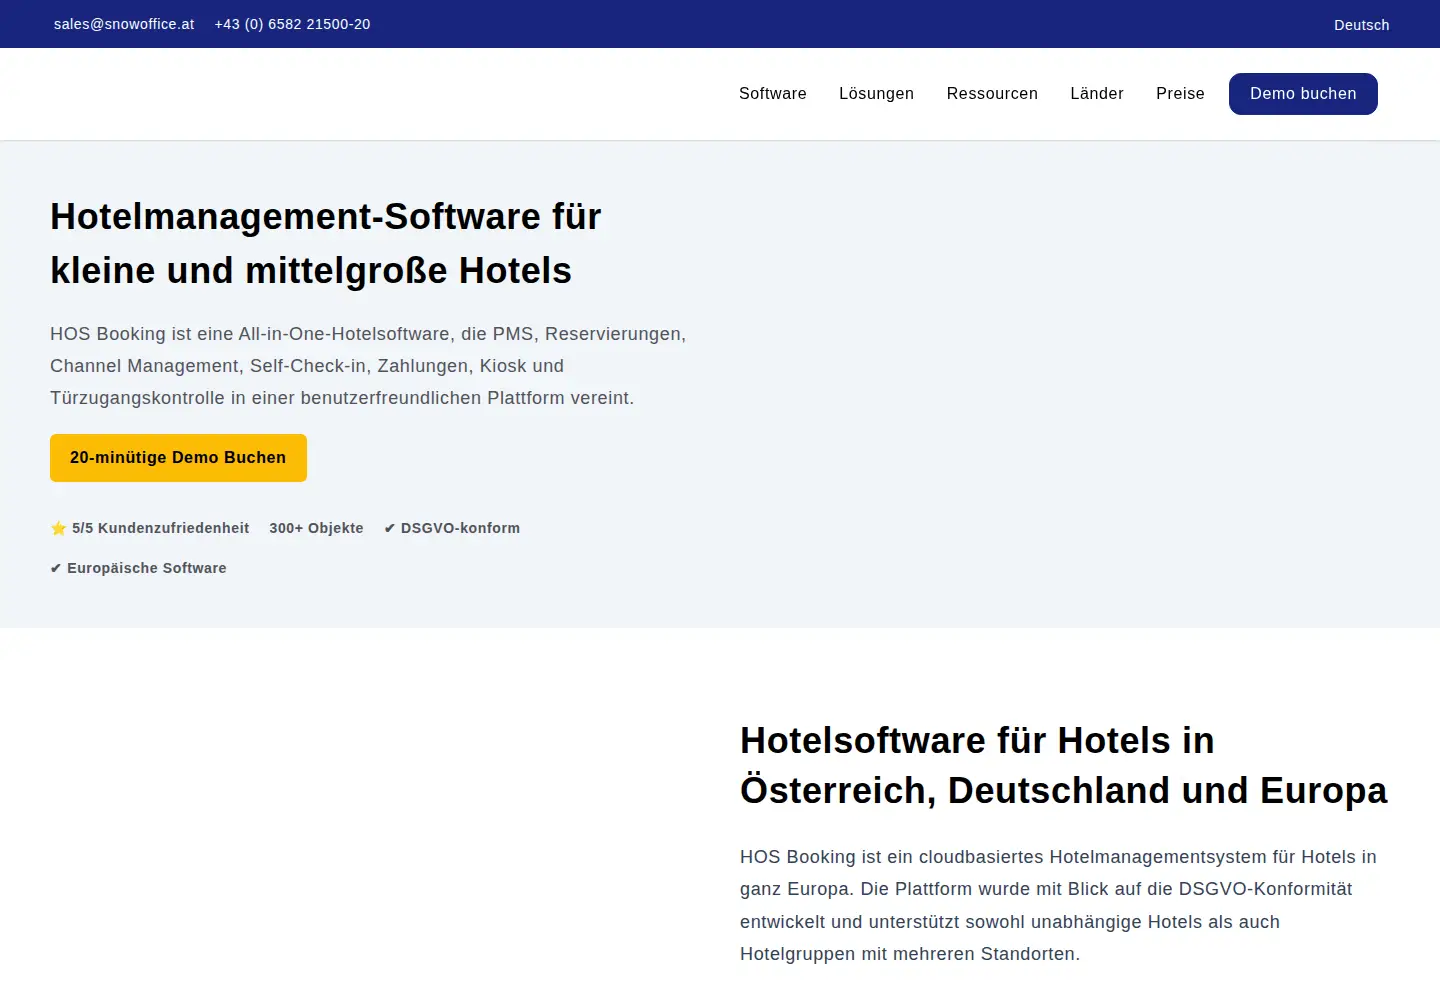Go to the Preise page

[x=1180, y=93]
